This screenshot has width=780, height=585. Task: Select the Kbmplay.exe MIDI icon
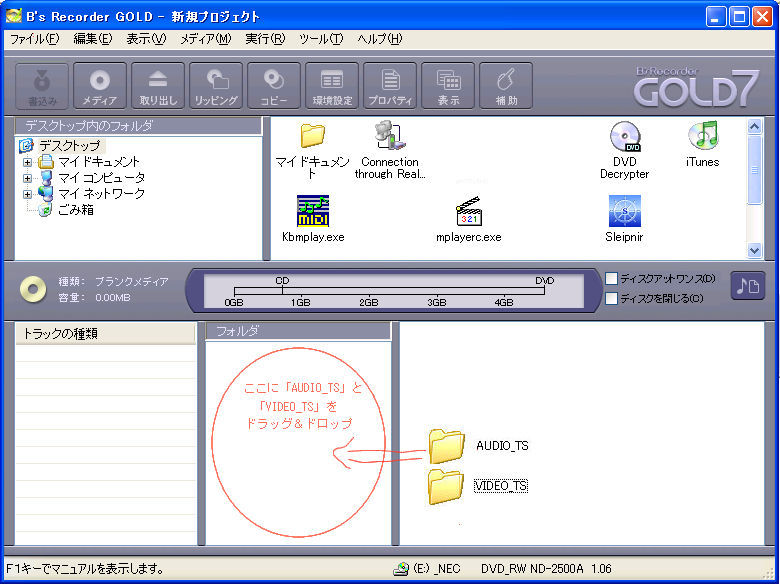pyautogui.click(x=313, y=211)
